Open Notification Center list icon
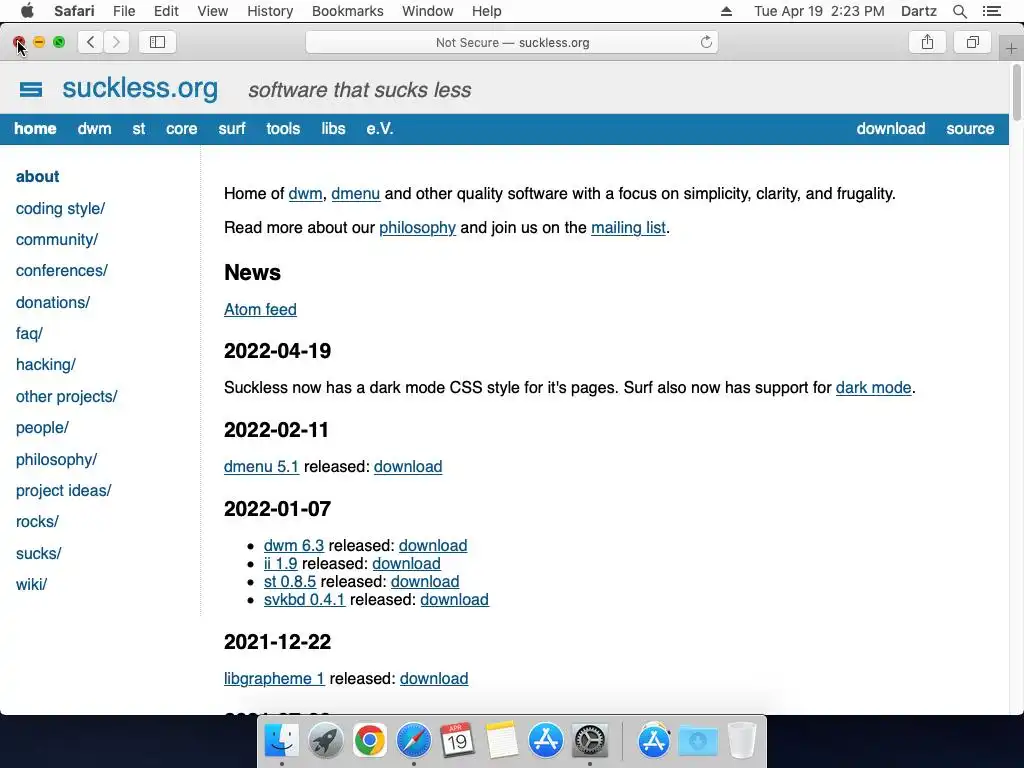Image resolution: width=1024 pixels, height=768 pixels. [991, 11]
